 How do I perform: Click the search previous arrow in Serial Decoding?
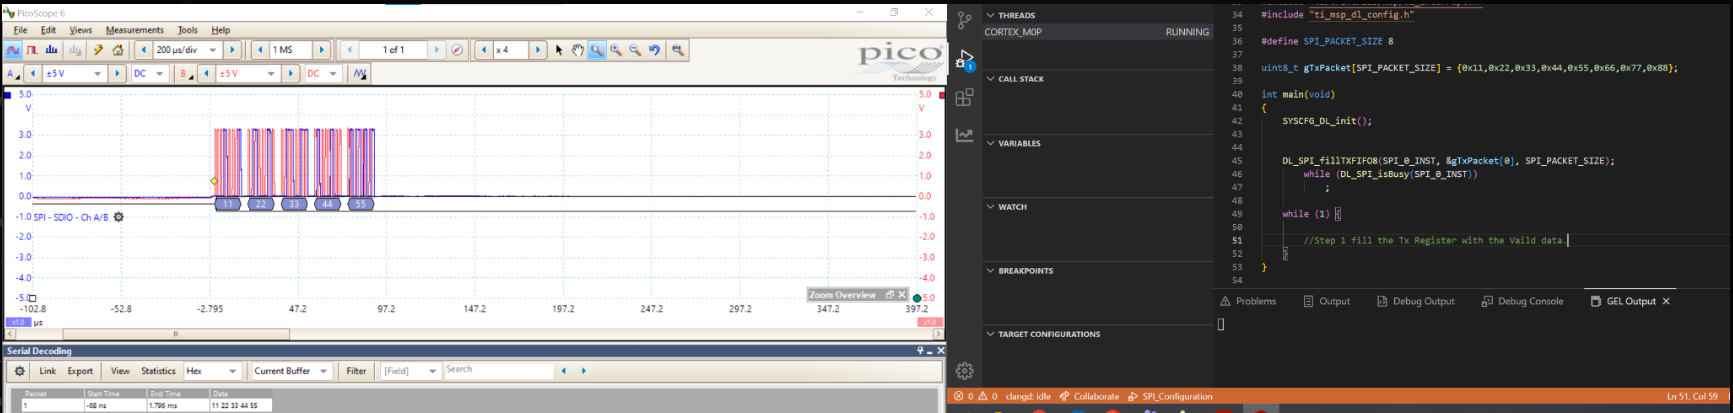click(x=564, y=371)
